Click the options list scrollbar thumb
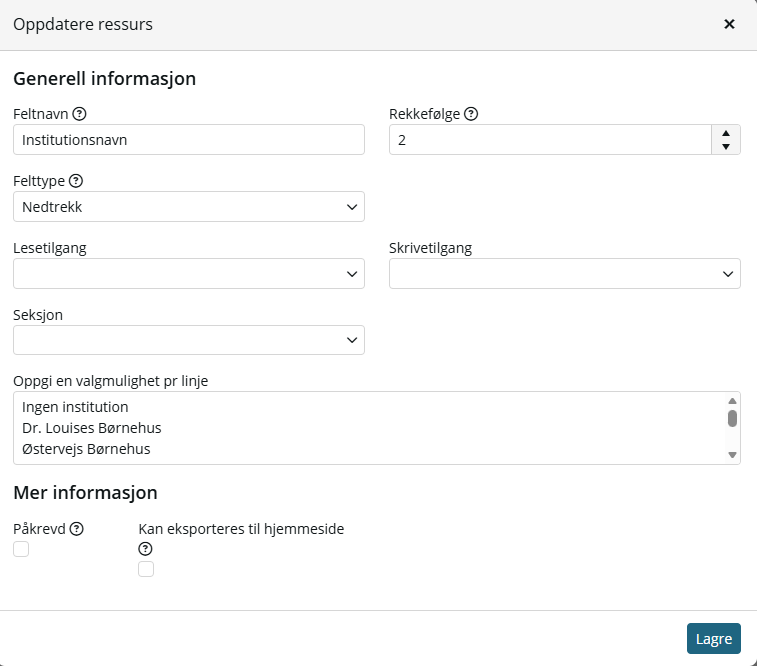Screen dimensions: 757x666 [732, 418]
